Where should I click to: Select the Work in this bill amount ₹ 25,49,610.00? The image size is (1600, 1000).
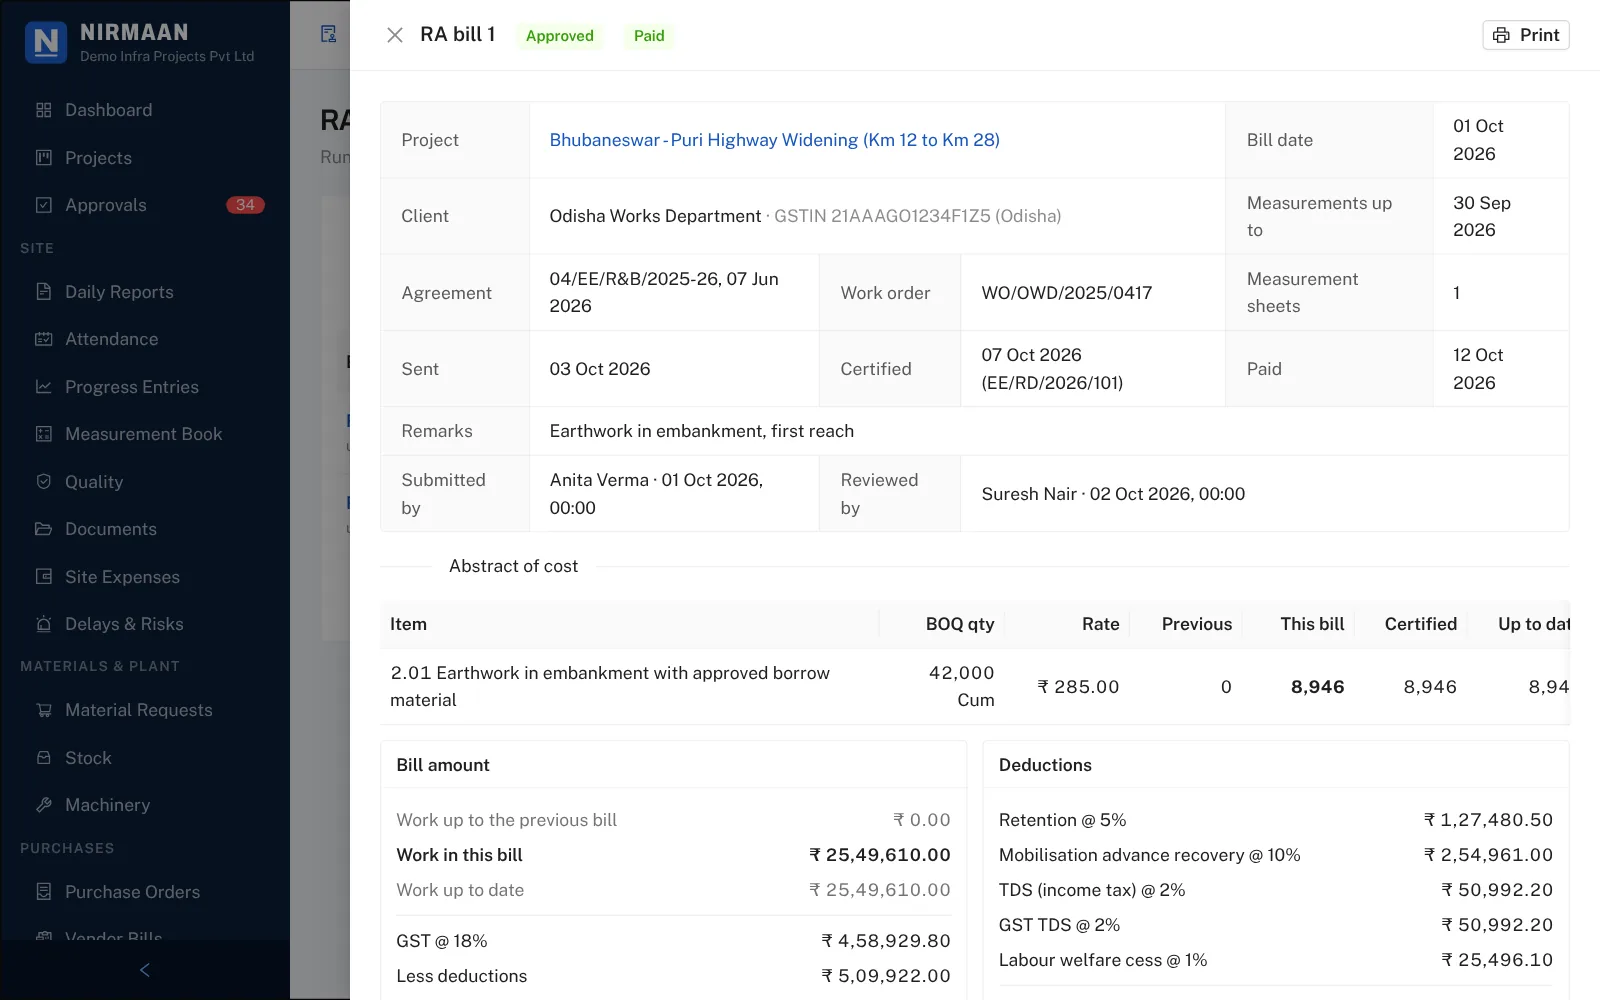(879, 855)
